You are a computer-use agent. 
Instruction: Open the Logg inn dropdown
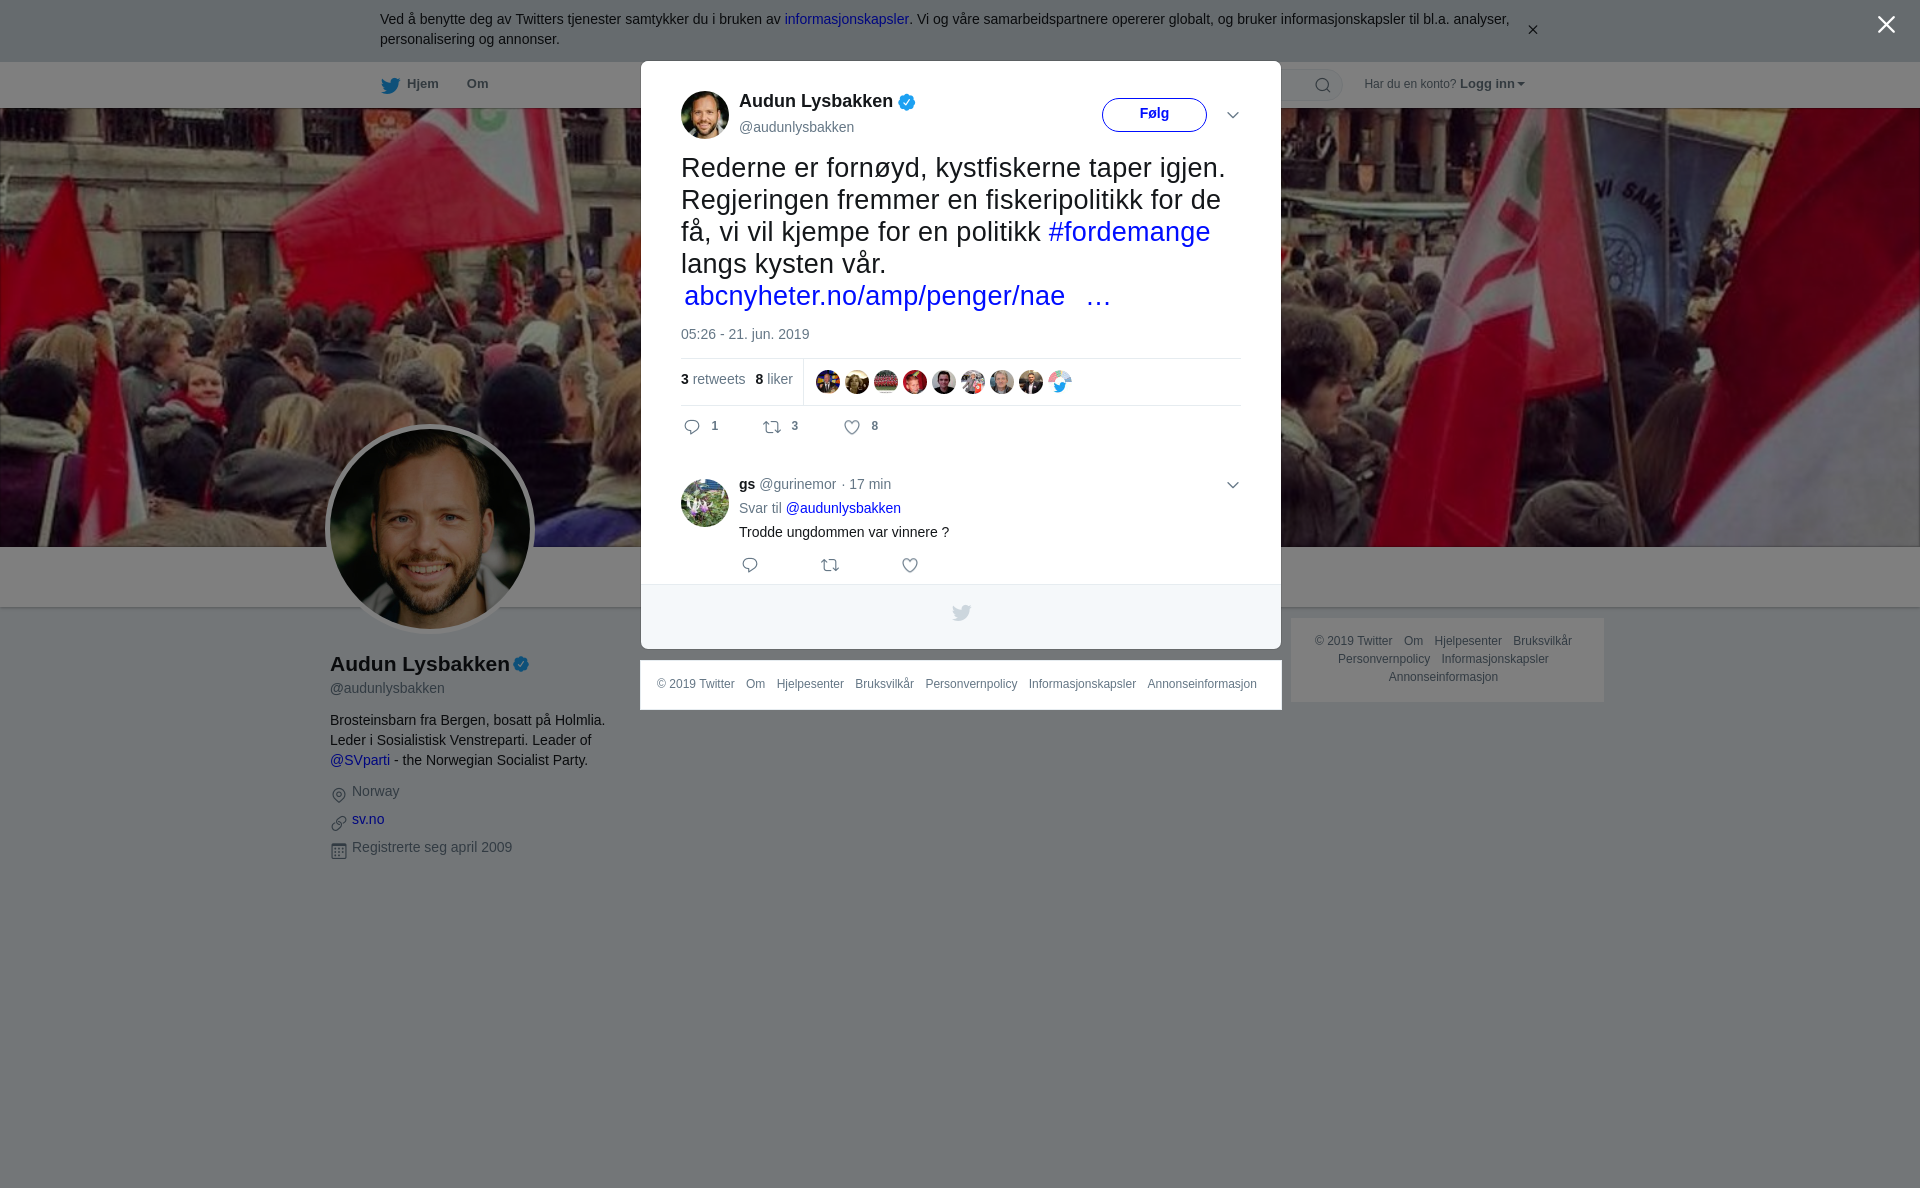[x=1492, y=84]
